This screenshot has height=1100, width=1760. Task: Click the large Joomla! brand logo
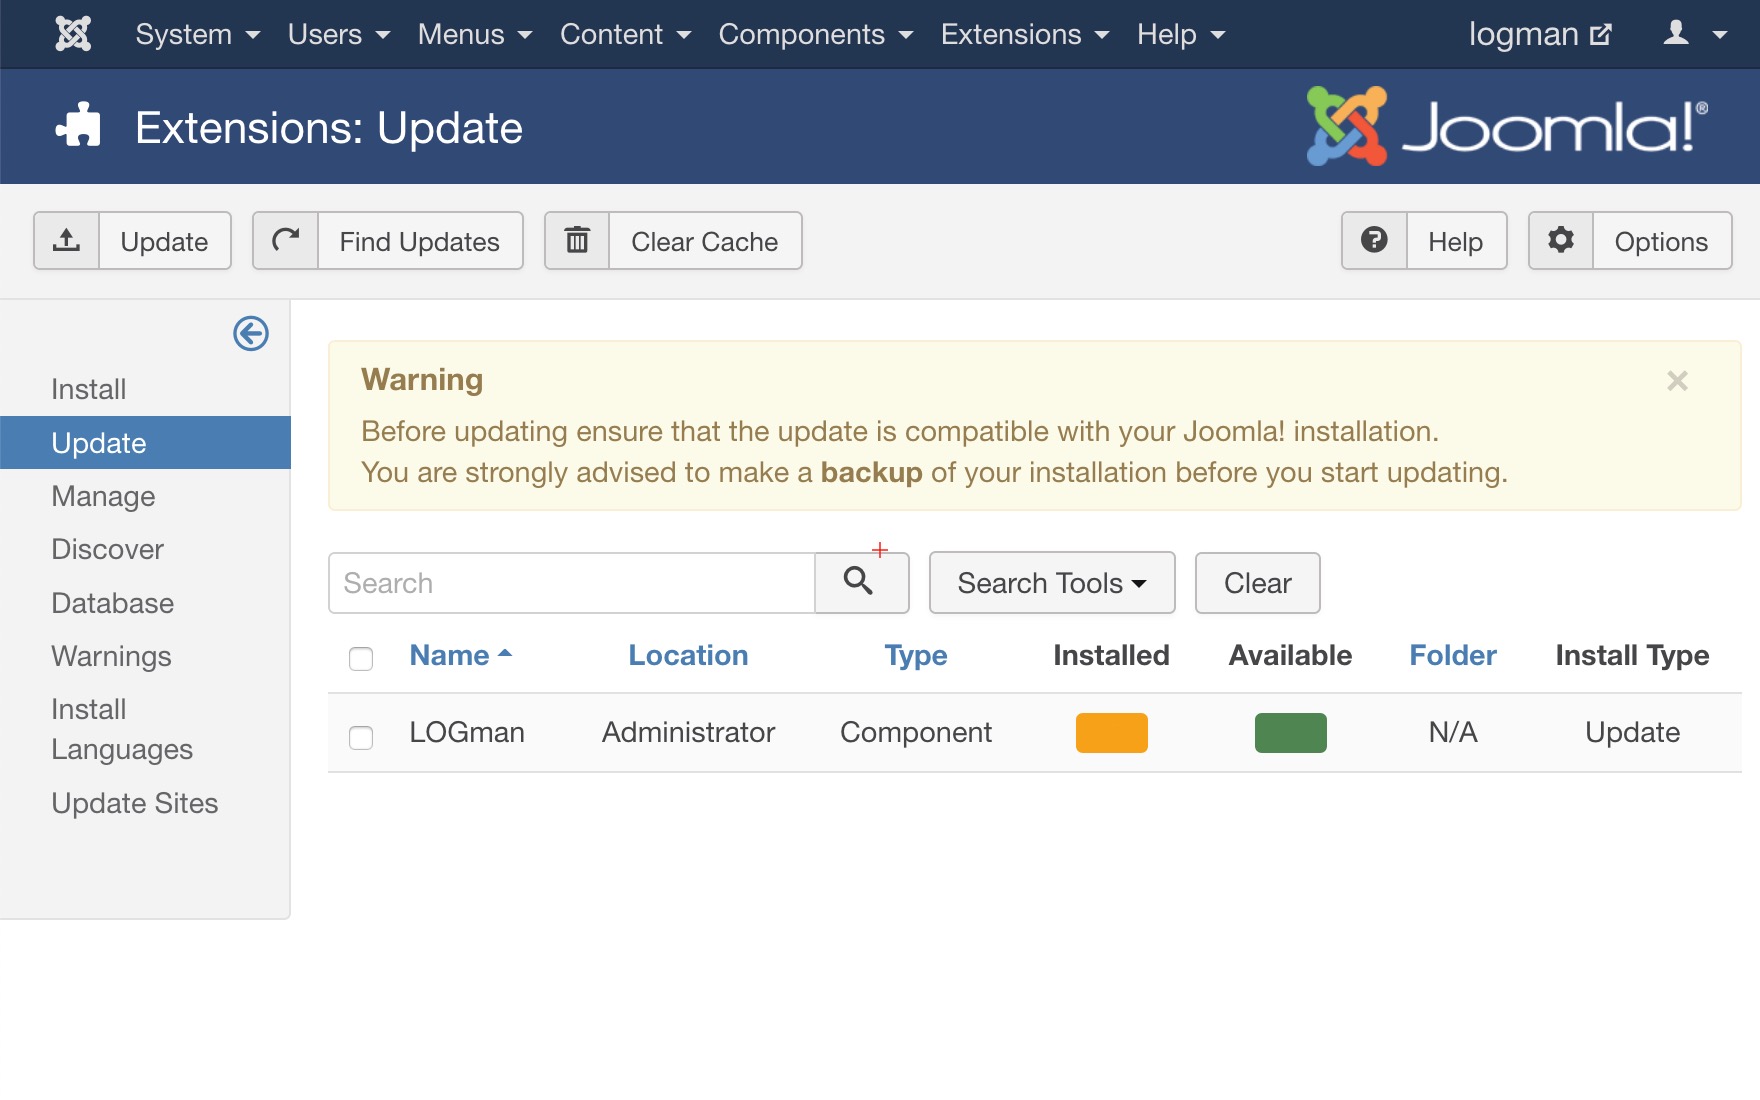[x=1507, y=126]
